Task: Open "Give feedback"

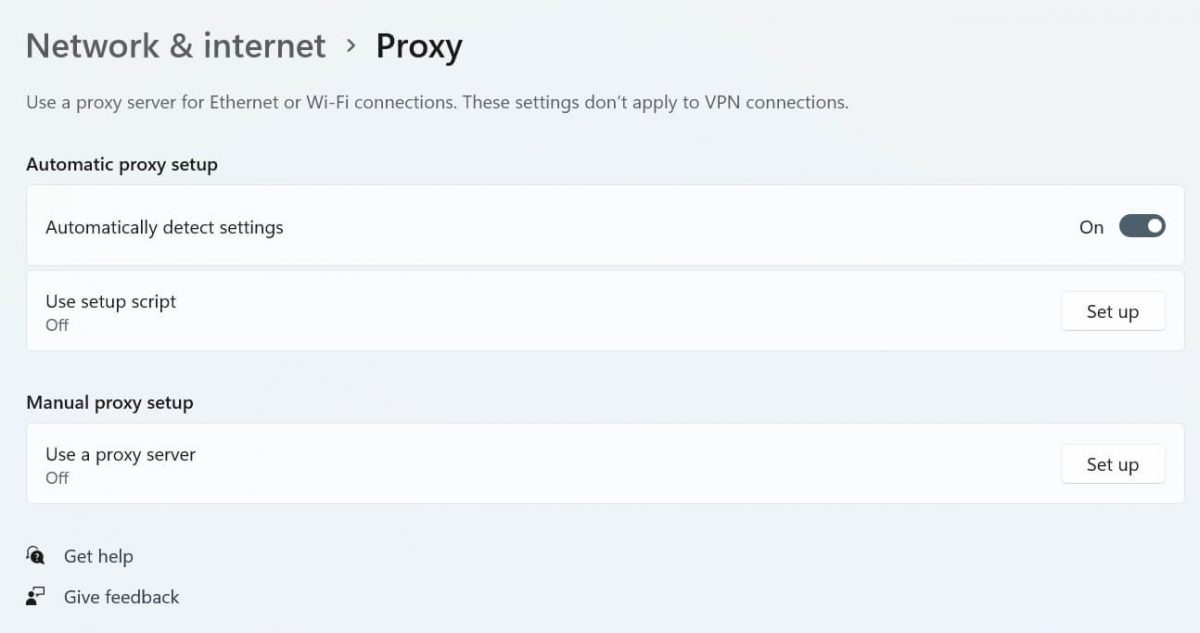Action: (120, 597)
